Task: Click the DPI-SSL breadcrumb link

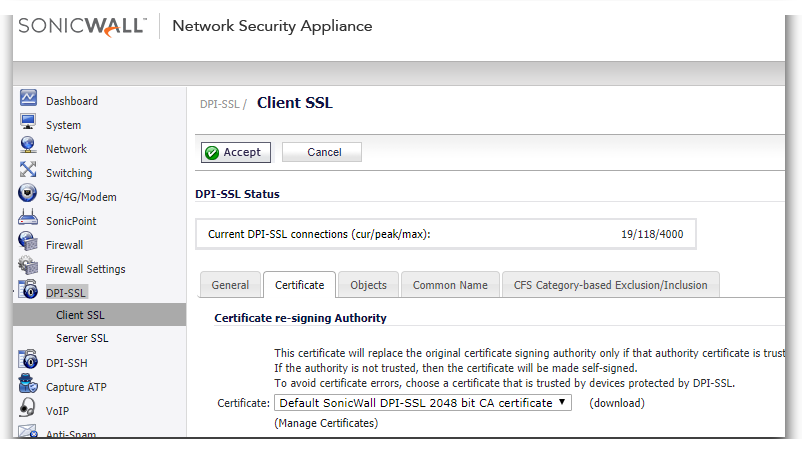Action: [219, 104]
